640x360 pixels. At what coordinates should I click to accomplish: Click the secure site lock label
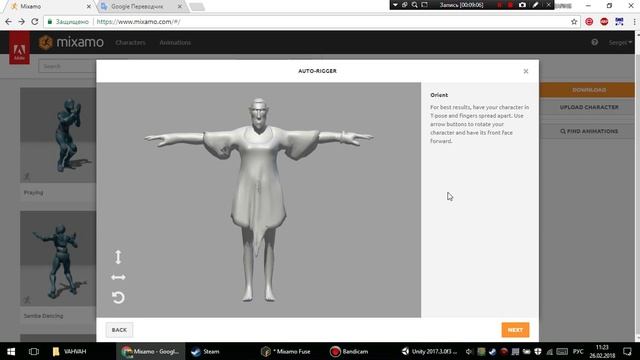(68, 22)
